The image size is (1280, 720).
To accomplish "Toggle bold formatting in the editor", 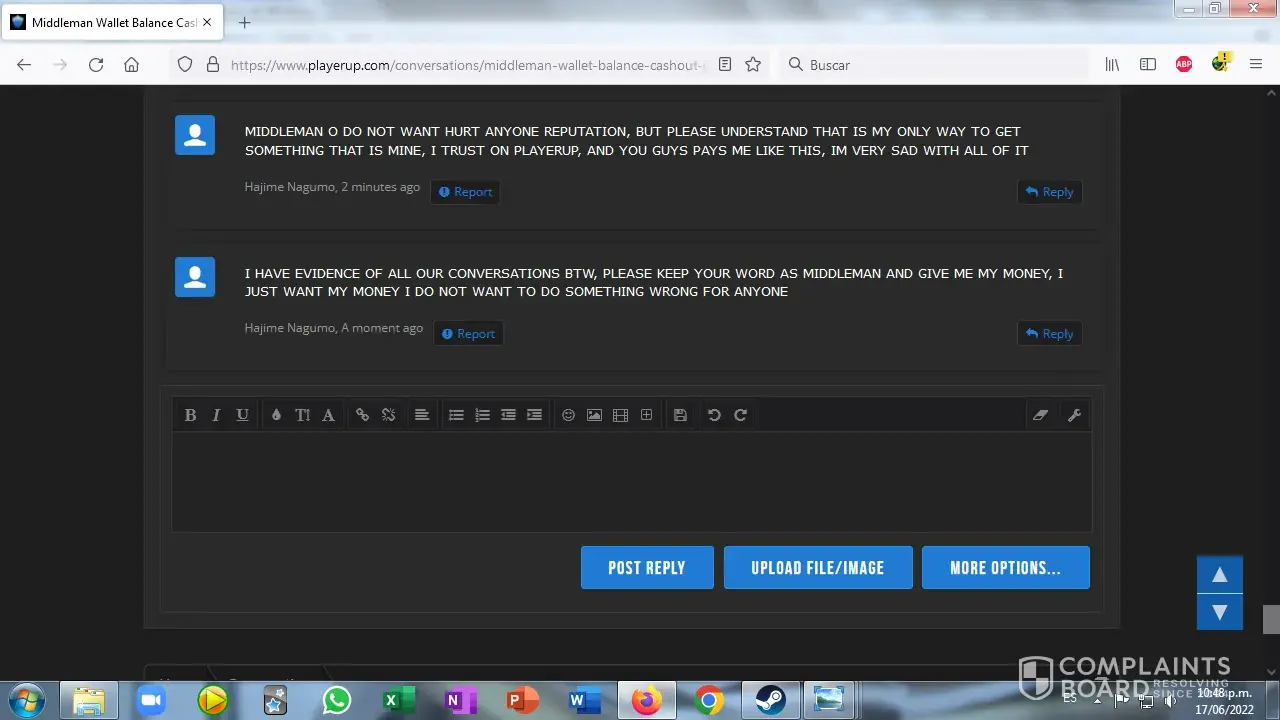I will point(190,415).
